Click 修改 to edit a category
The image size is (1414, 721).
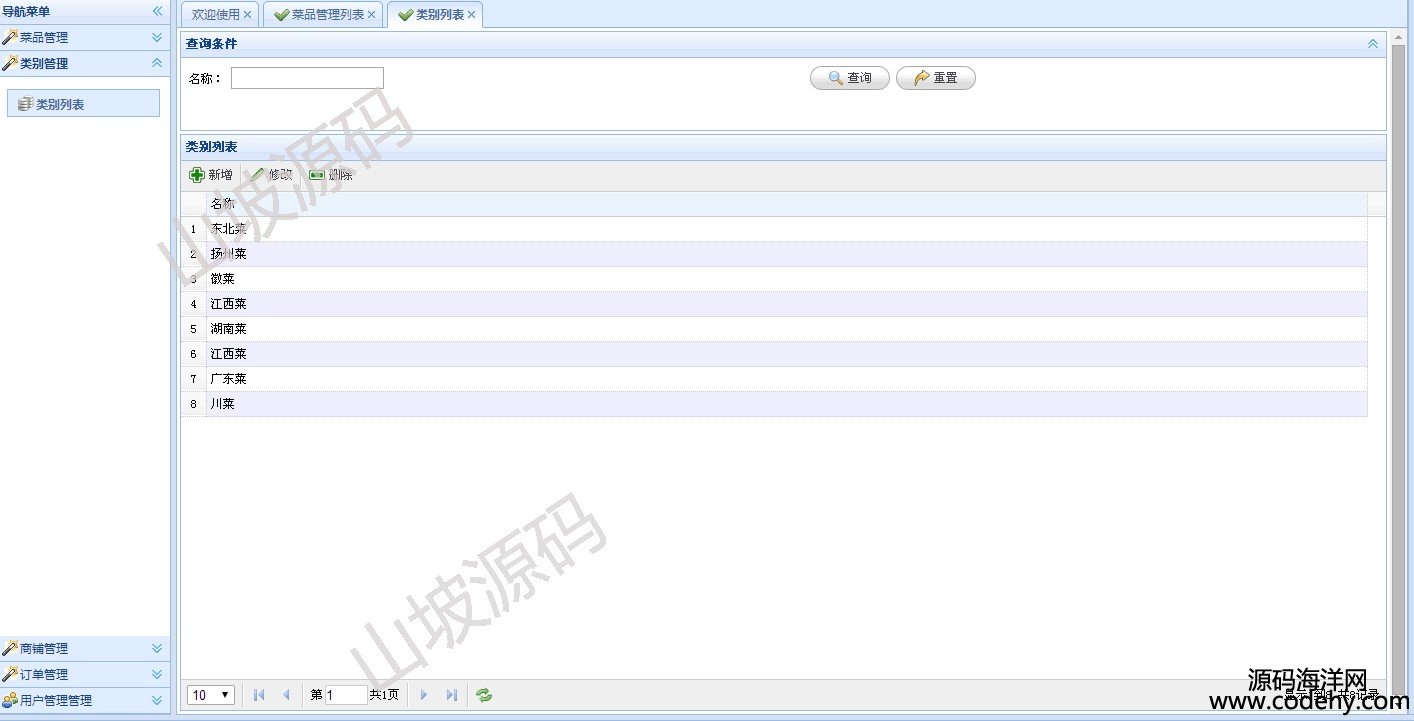click(271, 175)
